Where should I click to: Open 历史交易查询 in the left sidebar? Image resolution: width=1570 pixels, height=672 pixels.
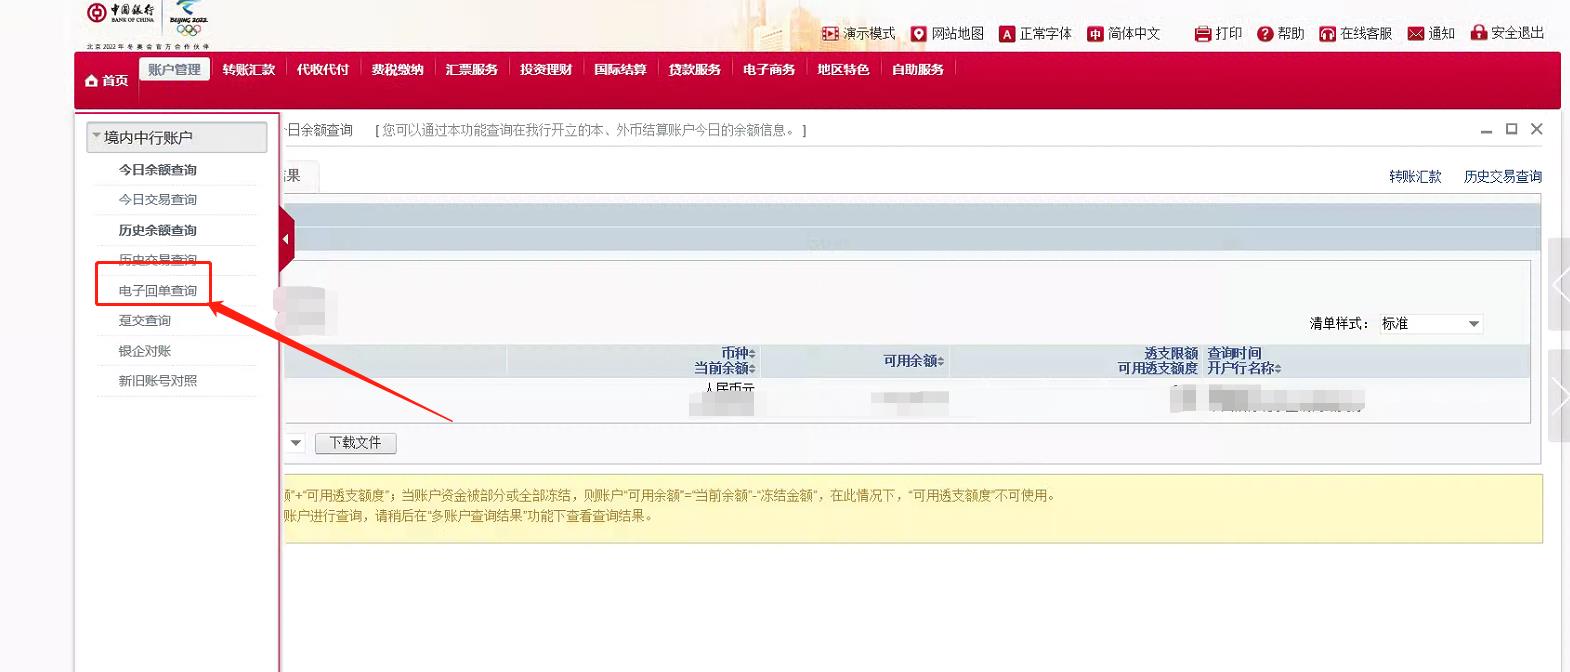point(157,260)
